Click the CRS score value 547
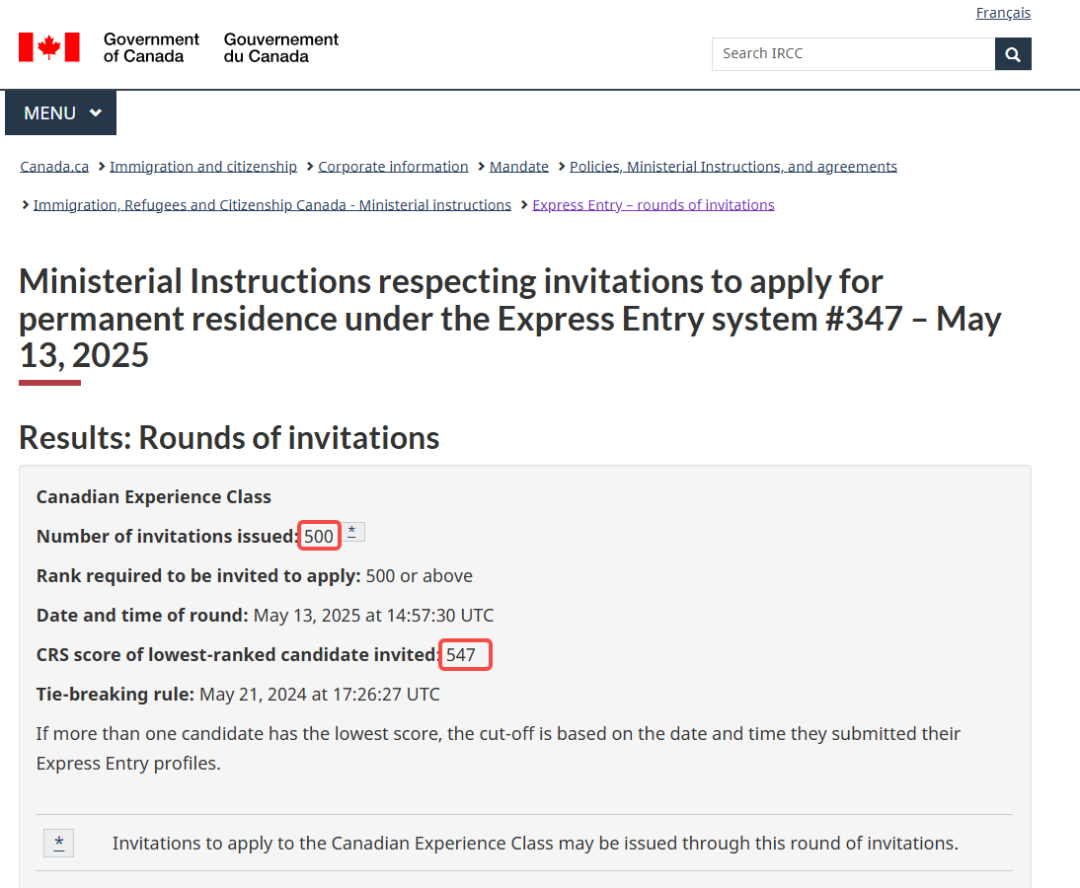The height and width of the screenshot is (888, 1080). [x=461, y=654]
